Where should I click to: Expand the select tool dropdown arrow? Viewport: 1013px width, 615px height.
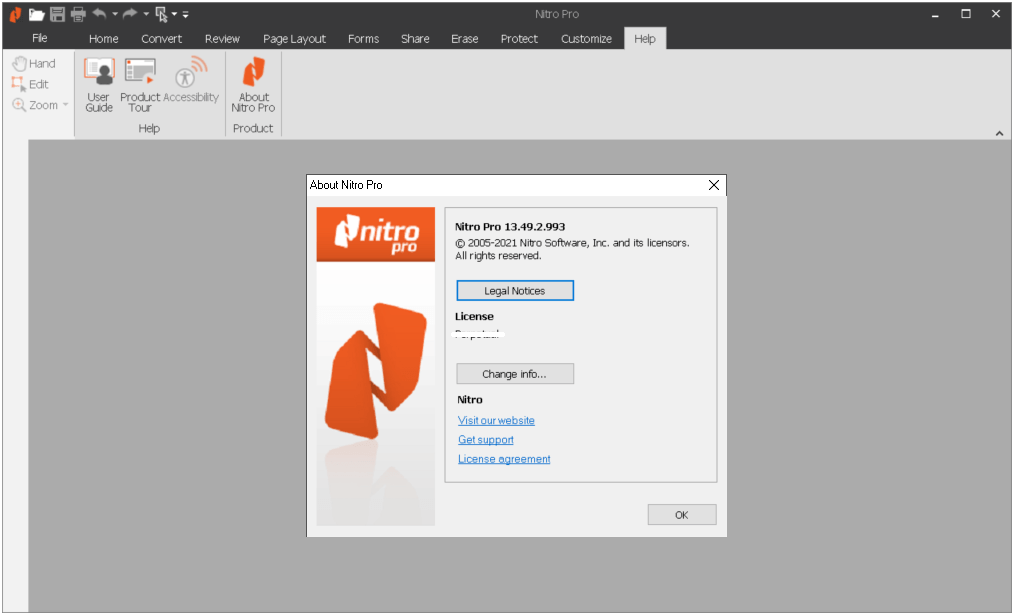point(174,14)
